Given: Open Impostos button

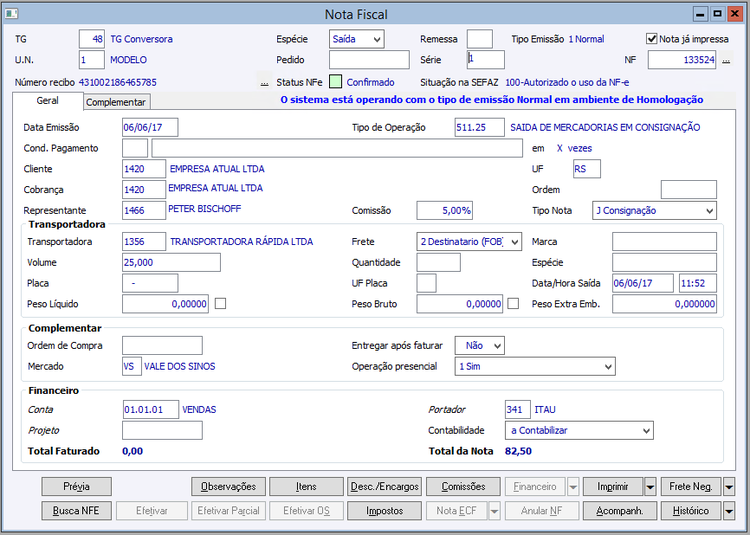Looking at the screenshot, I should click(385, 511).
